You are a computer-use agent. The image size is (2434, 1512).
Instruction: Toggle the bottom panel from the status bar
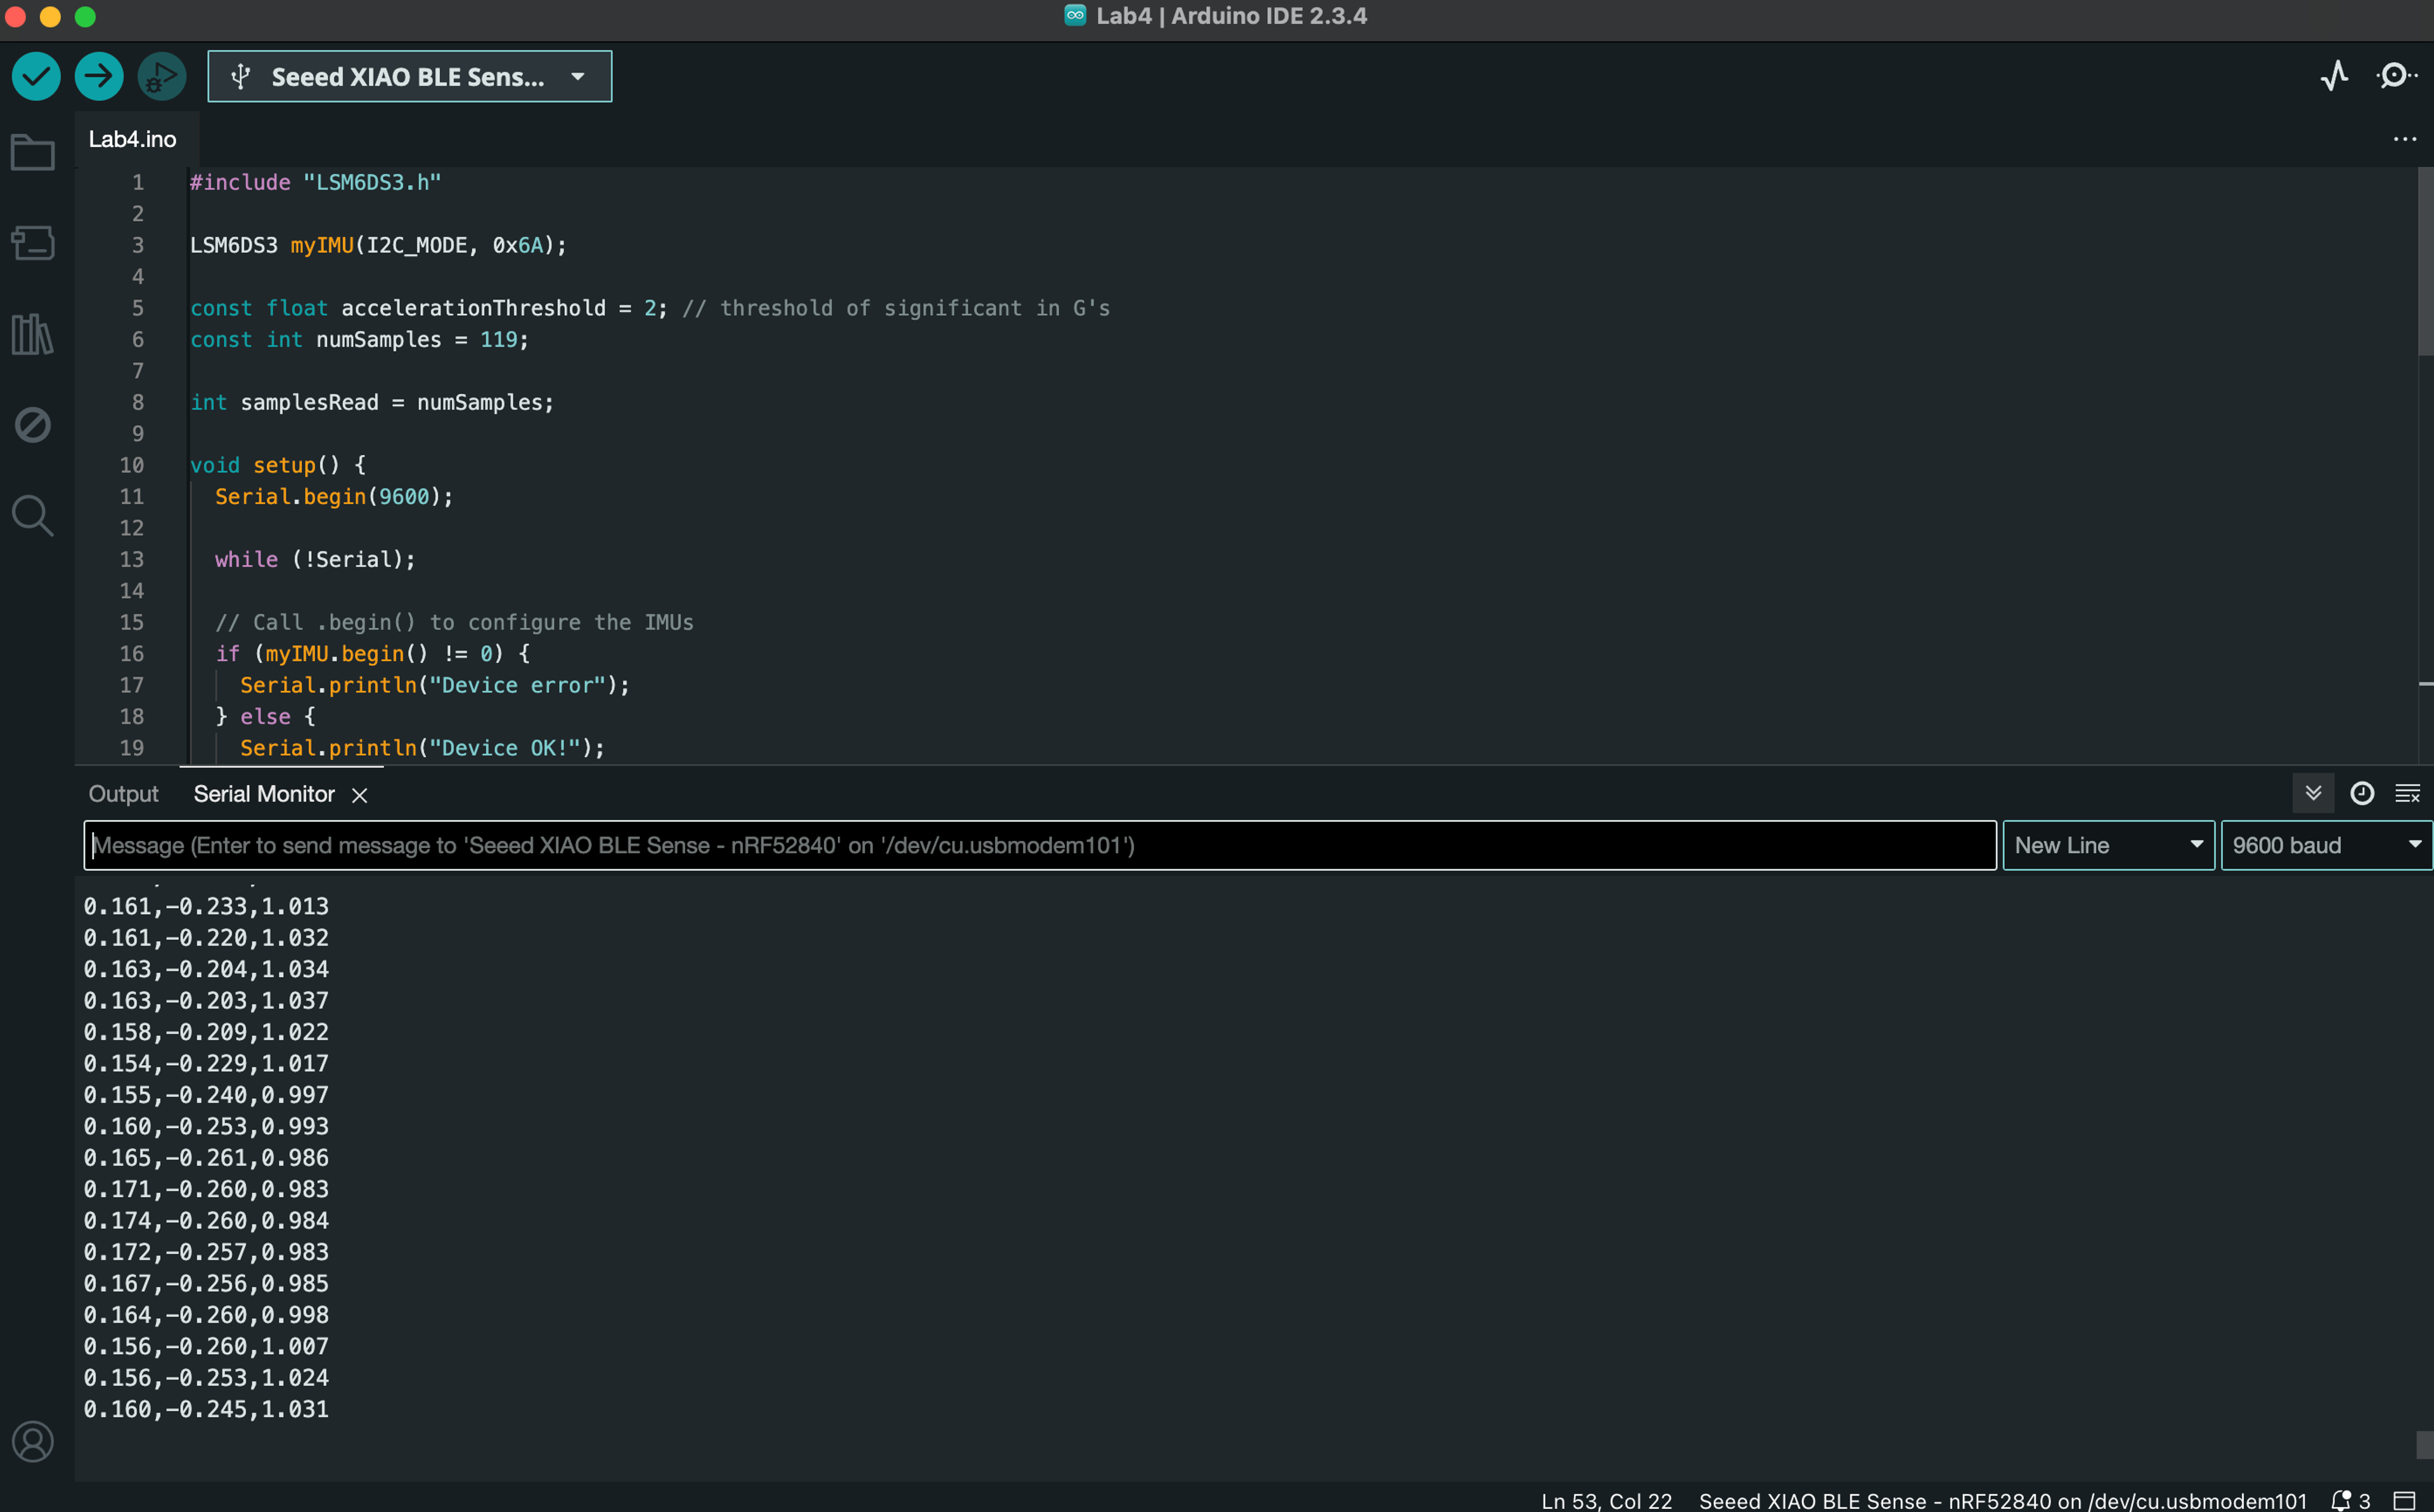coord(2404,1500)
